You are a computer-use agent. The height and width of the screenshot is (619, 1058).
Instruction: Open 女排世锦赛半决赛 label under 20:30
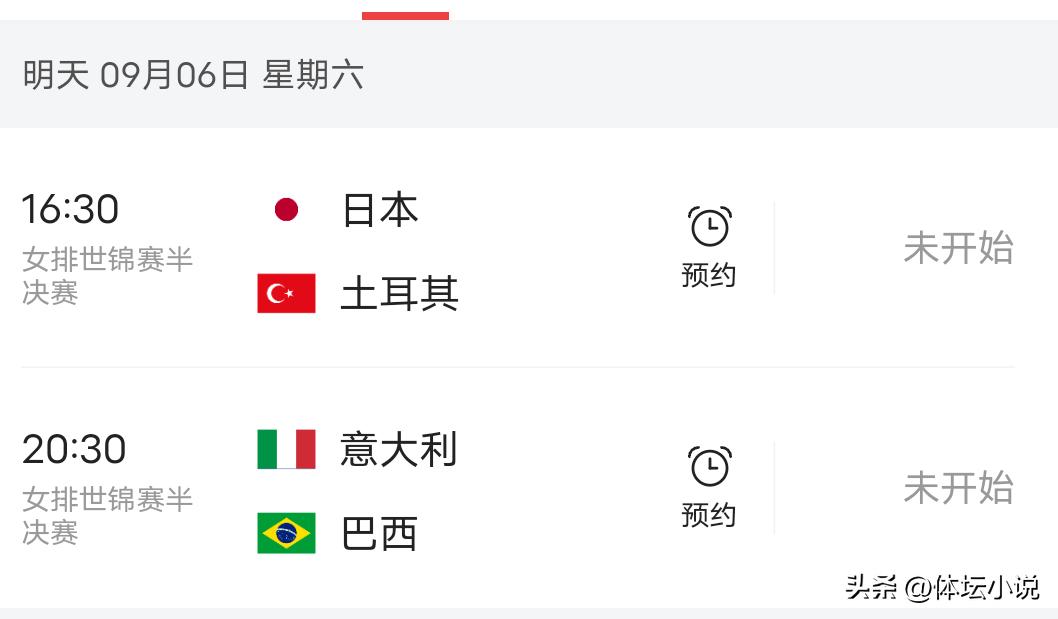tap(107, 516)
